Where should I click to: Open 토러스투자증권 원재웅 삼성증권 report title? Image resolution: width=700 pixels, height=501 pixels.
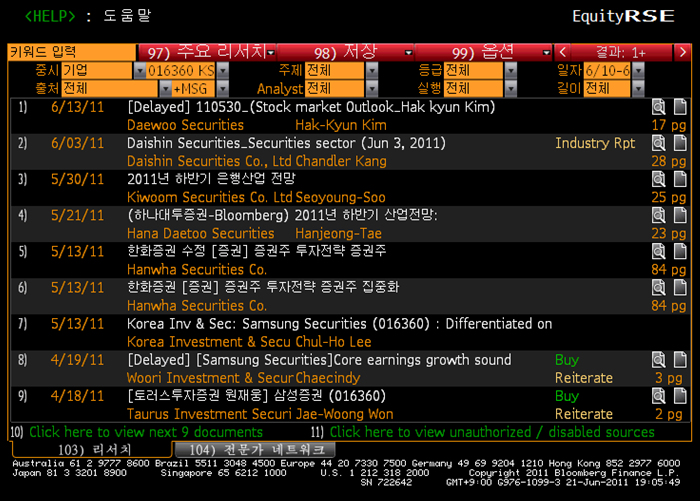coord(256,396)
